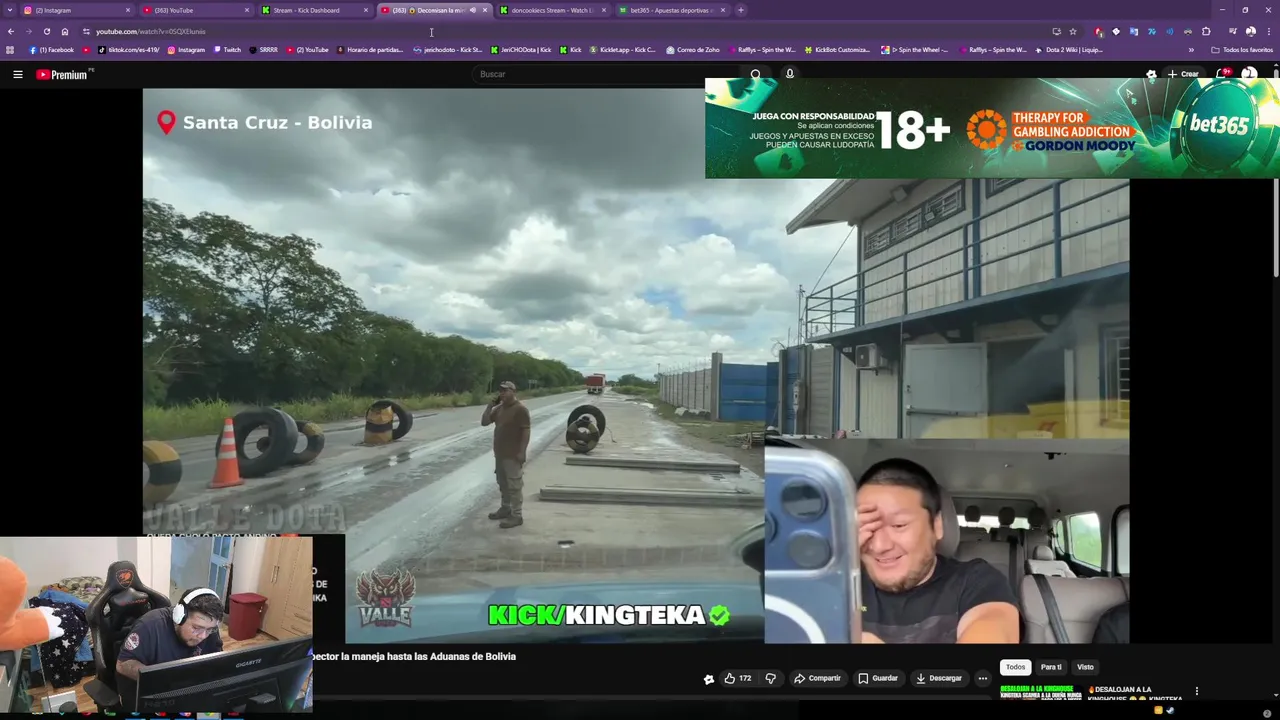
Task: Dislike the video with thumbs down
Action: (770, 678)
